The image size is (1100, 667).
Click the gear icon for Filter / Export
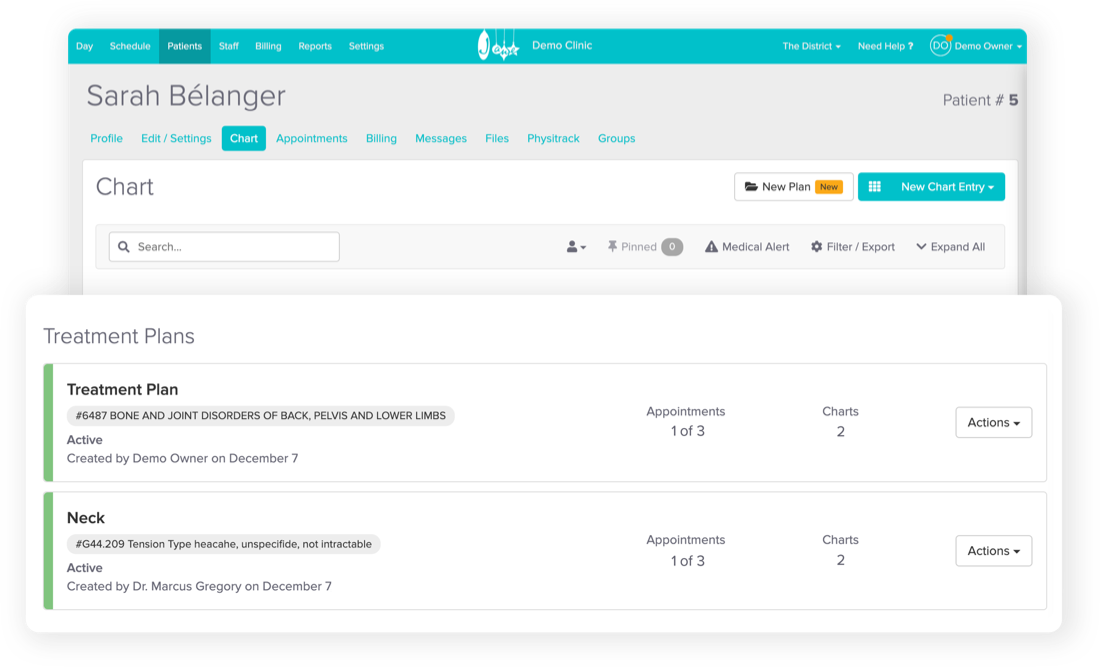[816, 246]
